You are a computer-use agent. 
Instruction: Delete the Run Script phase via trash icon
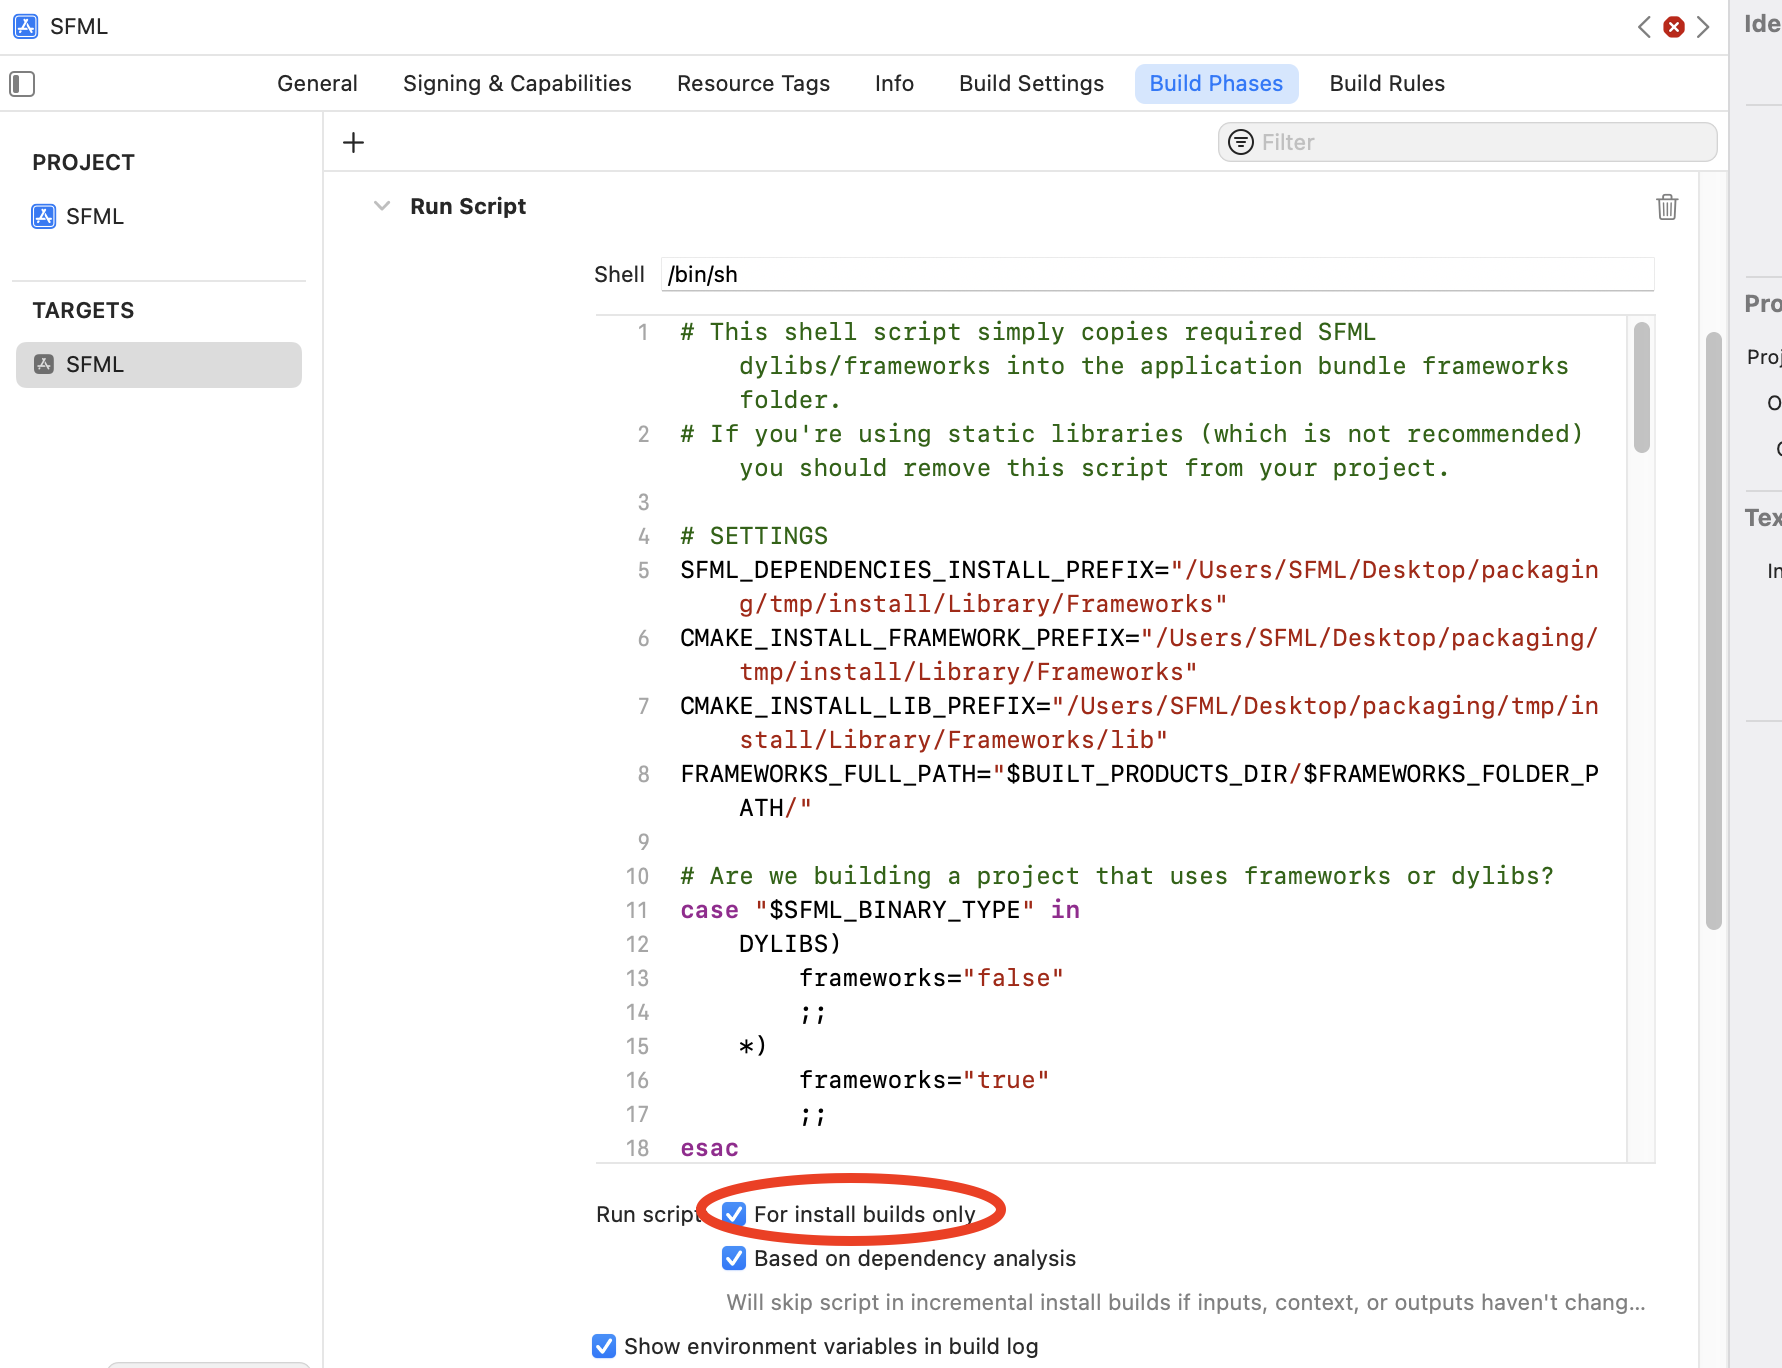click(1666, 207)
